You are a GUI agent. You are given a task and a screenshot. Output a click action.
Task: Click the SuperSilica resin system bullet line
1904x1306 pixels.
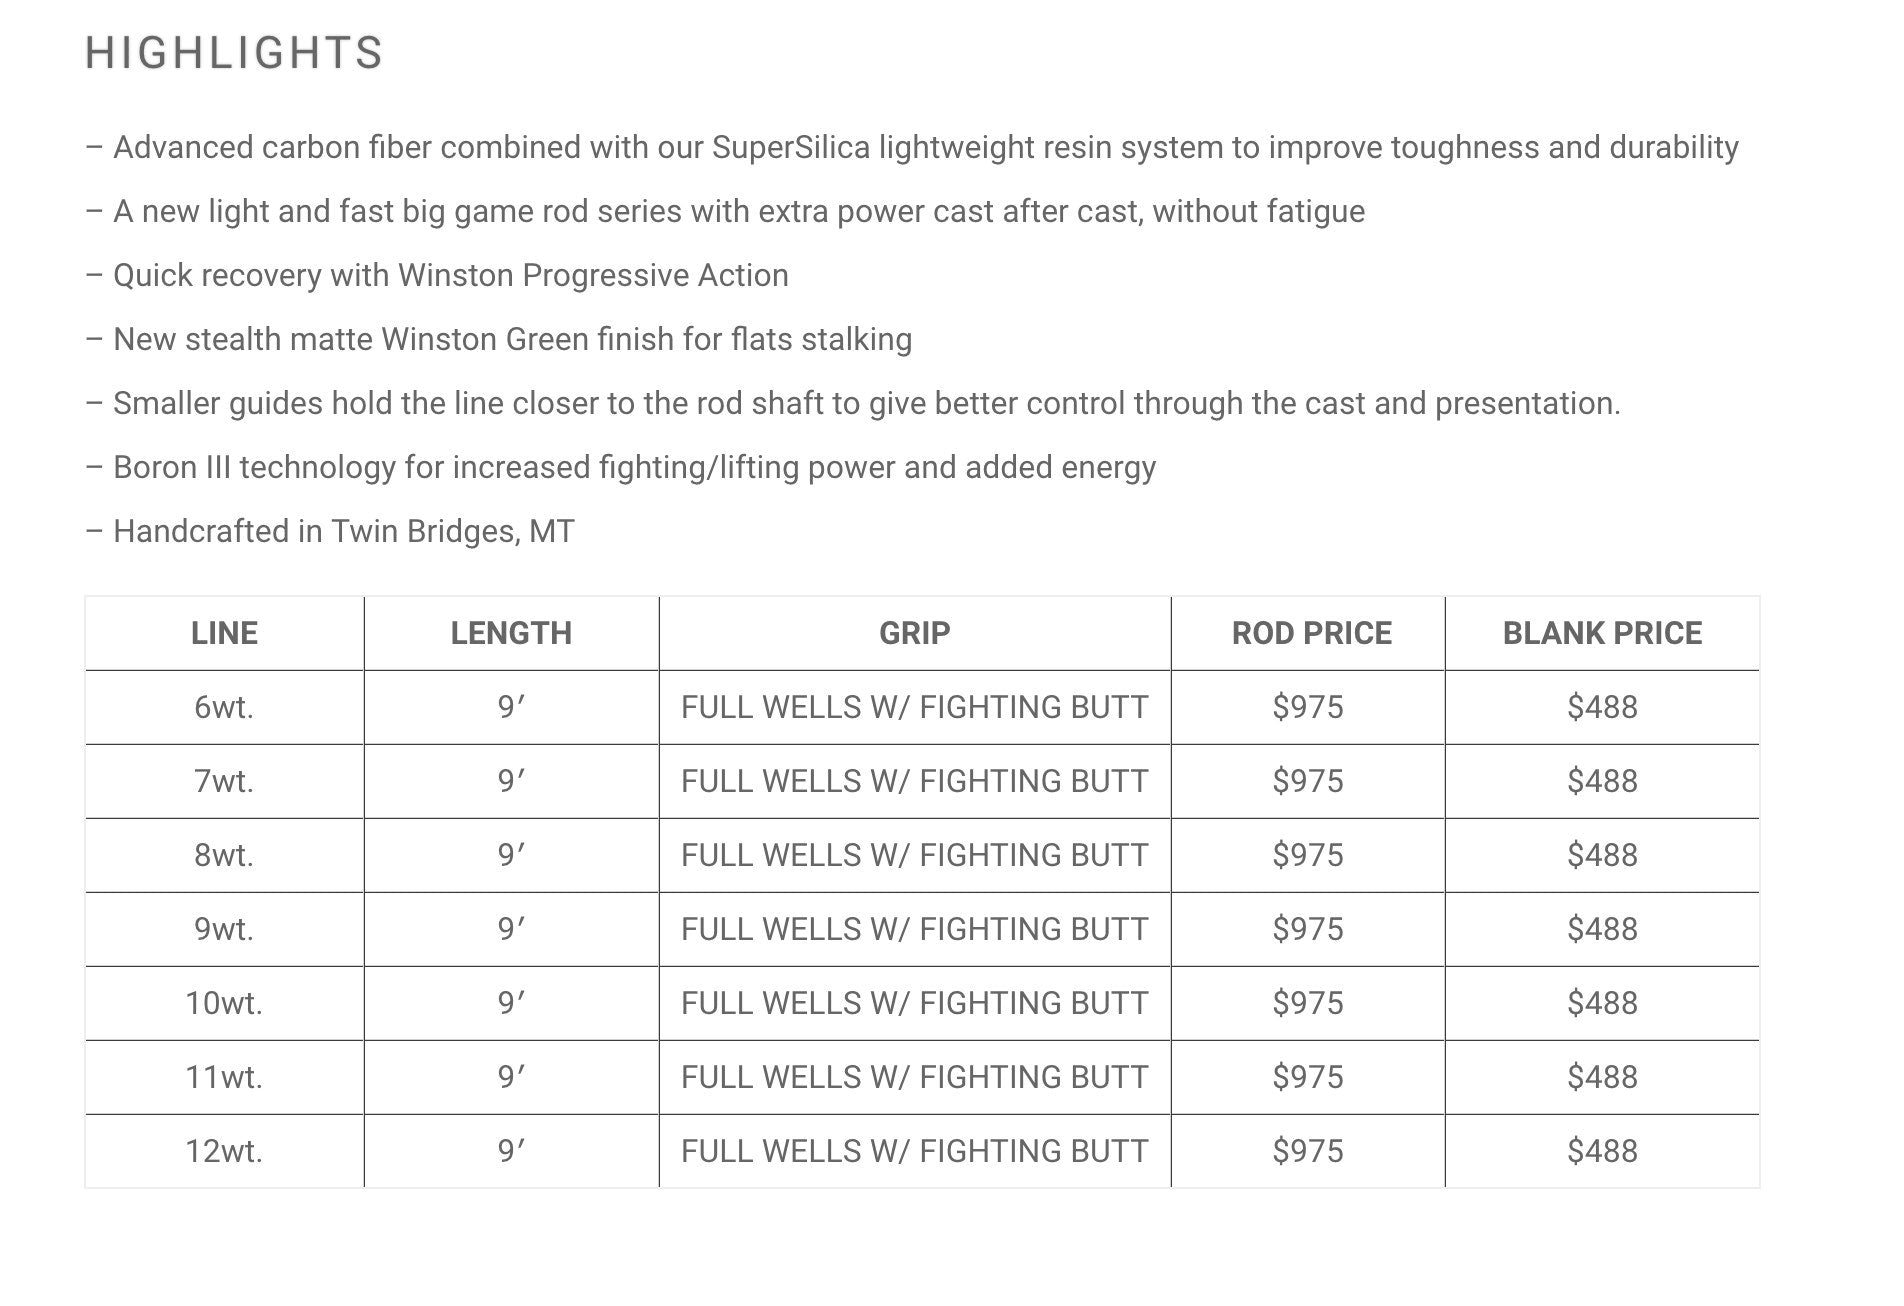[x=912, y=148]
